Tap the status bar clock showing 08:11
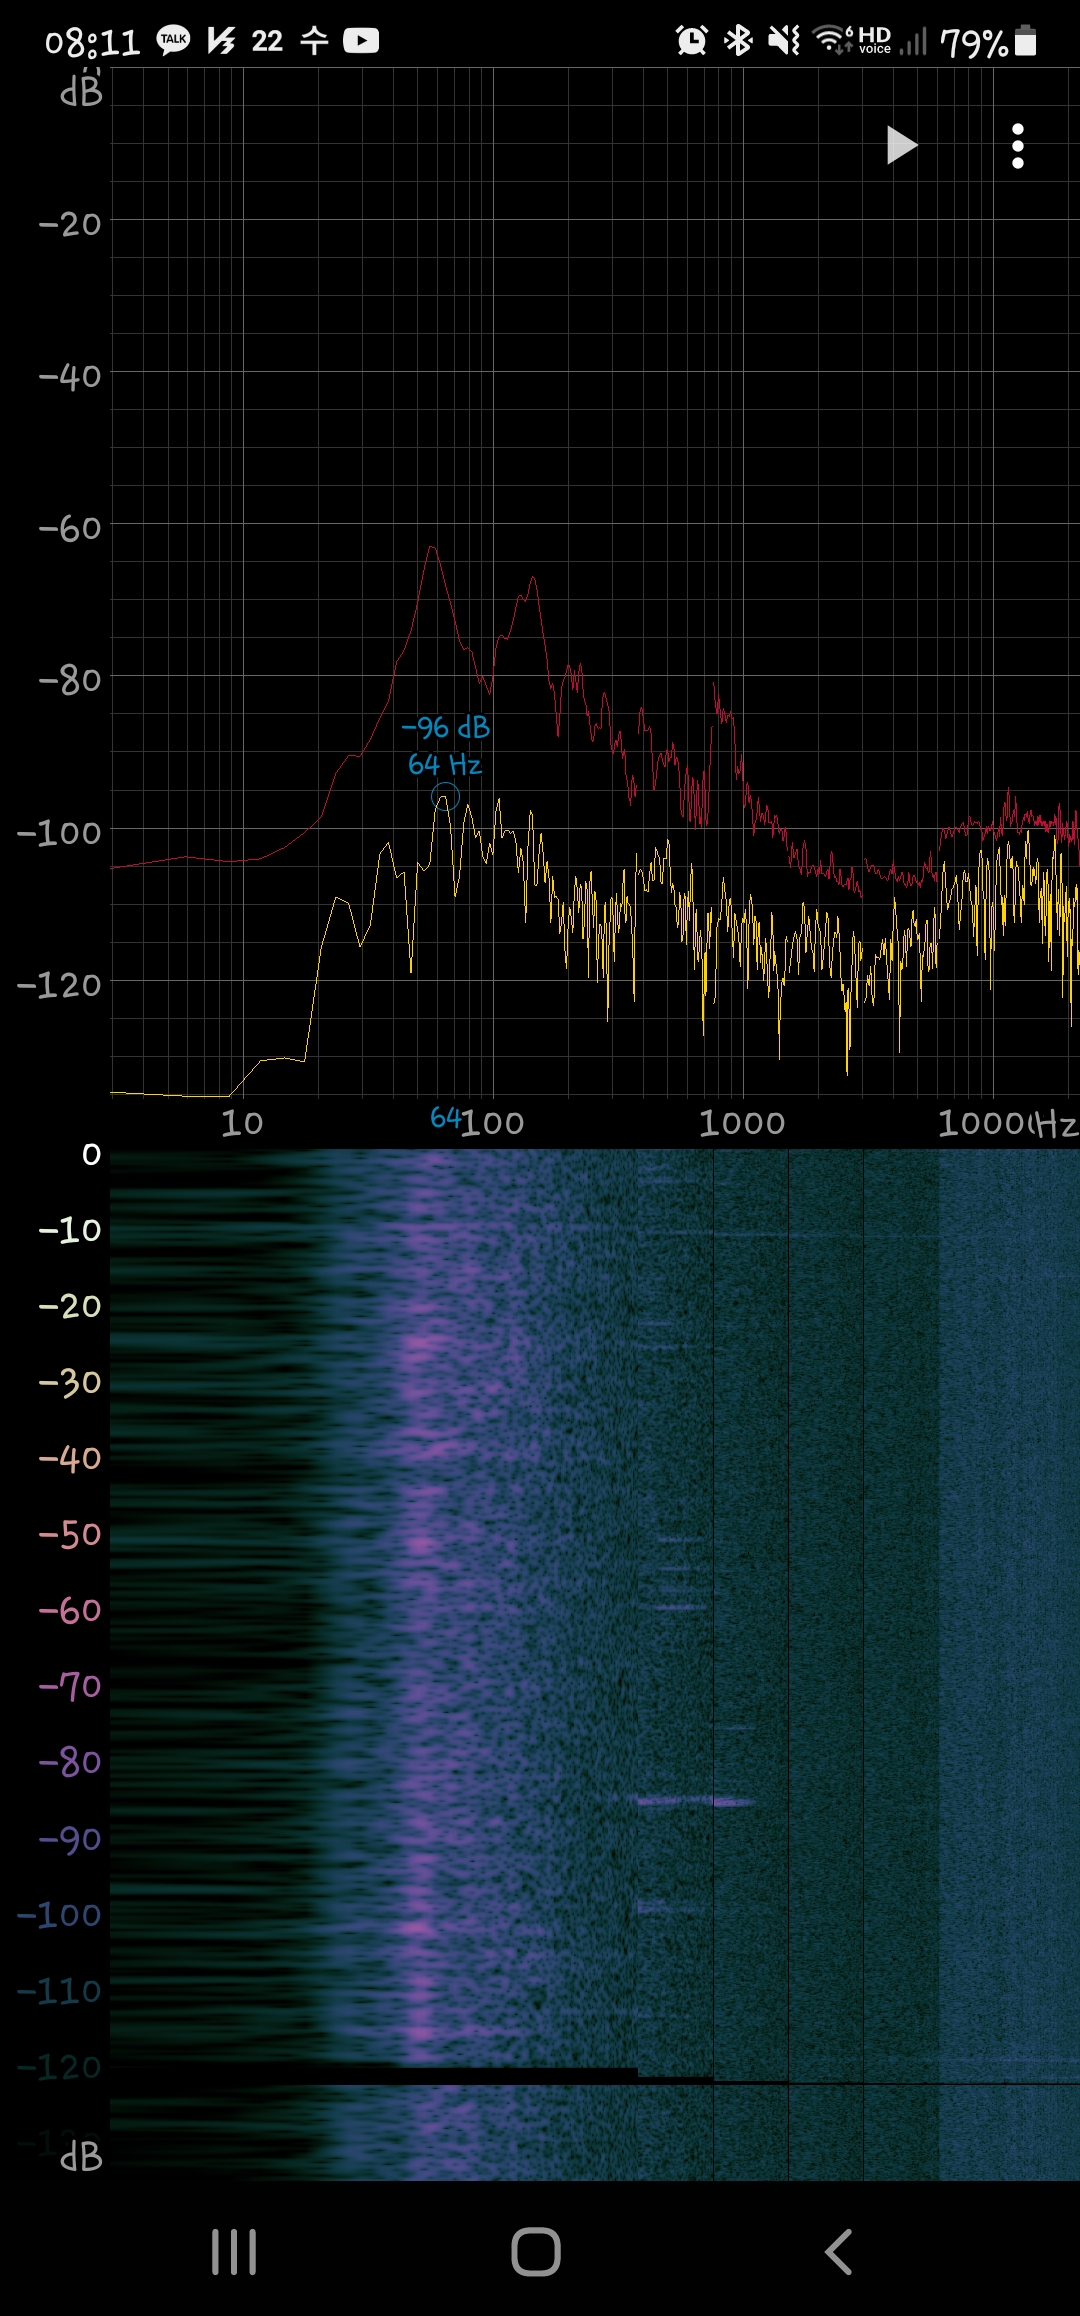This screenshot has height=2316, width=1080. click(92, 42)
